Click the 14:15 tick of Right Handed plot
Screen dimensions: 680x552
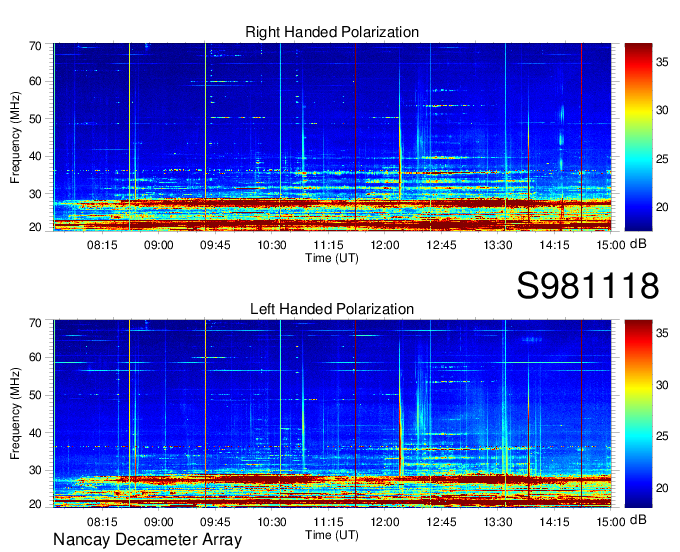pos(554,245)
